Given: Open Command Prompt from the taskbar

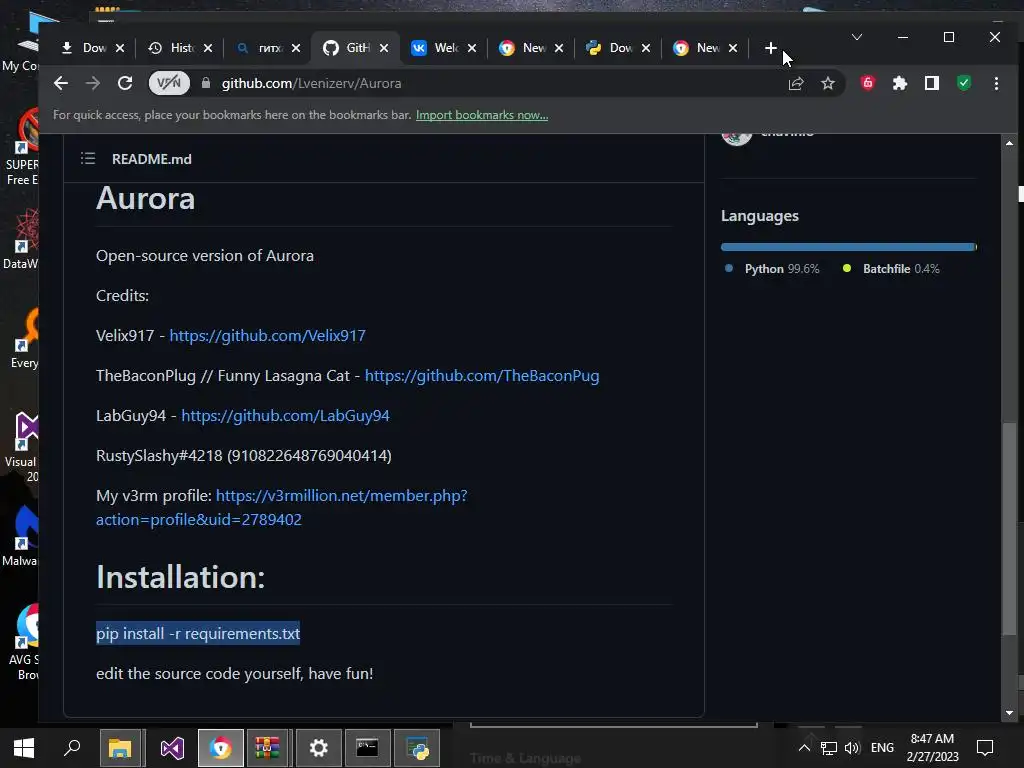Looking at the screenshot, I should coord(367,748).
